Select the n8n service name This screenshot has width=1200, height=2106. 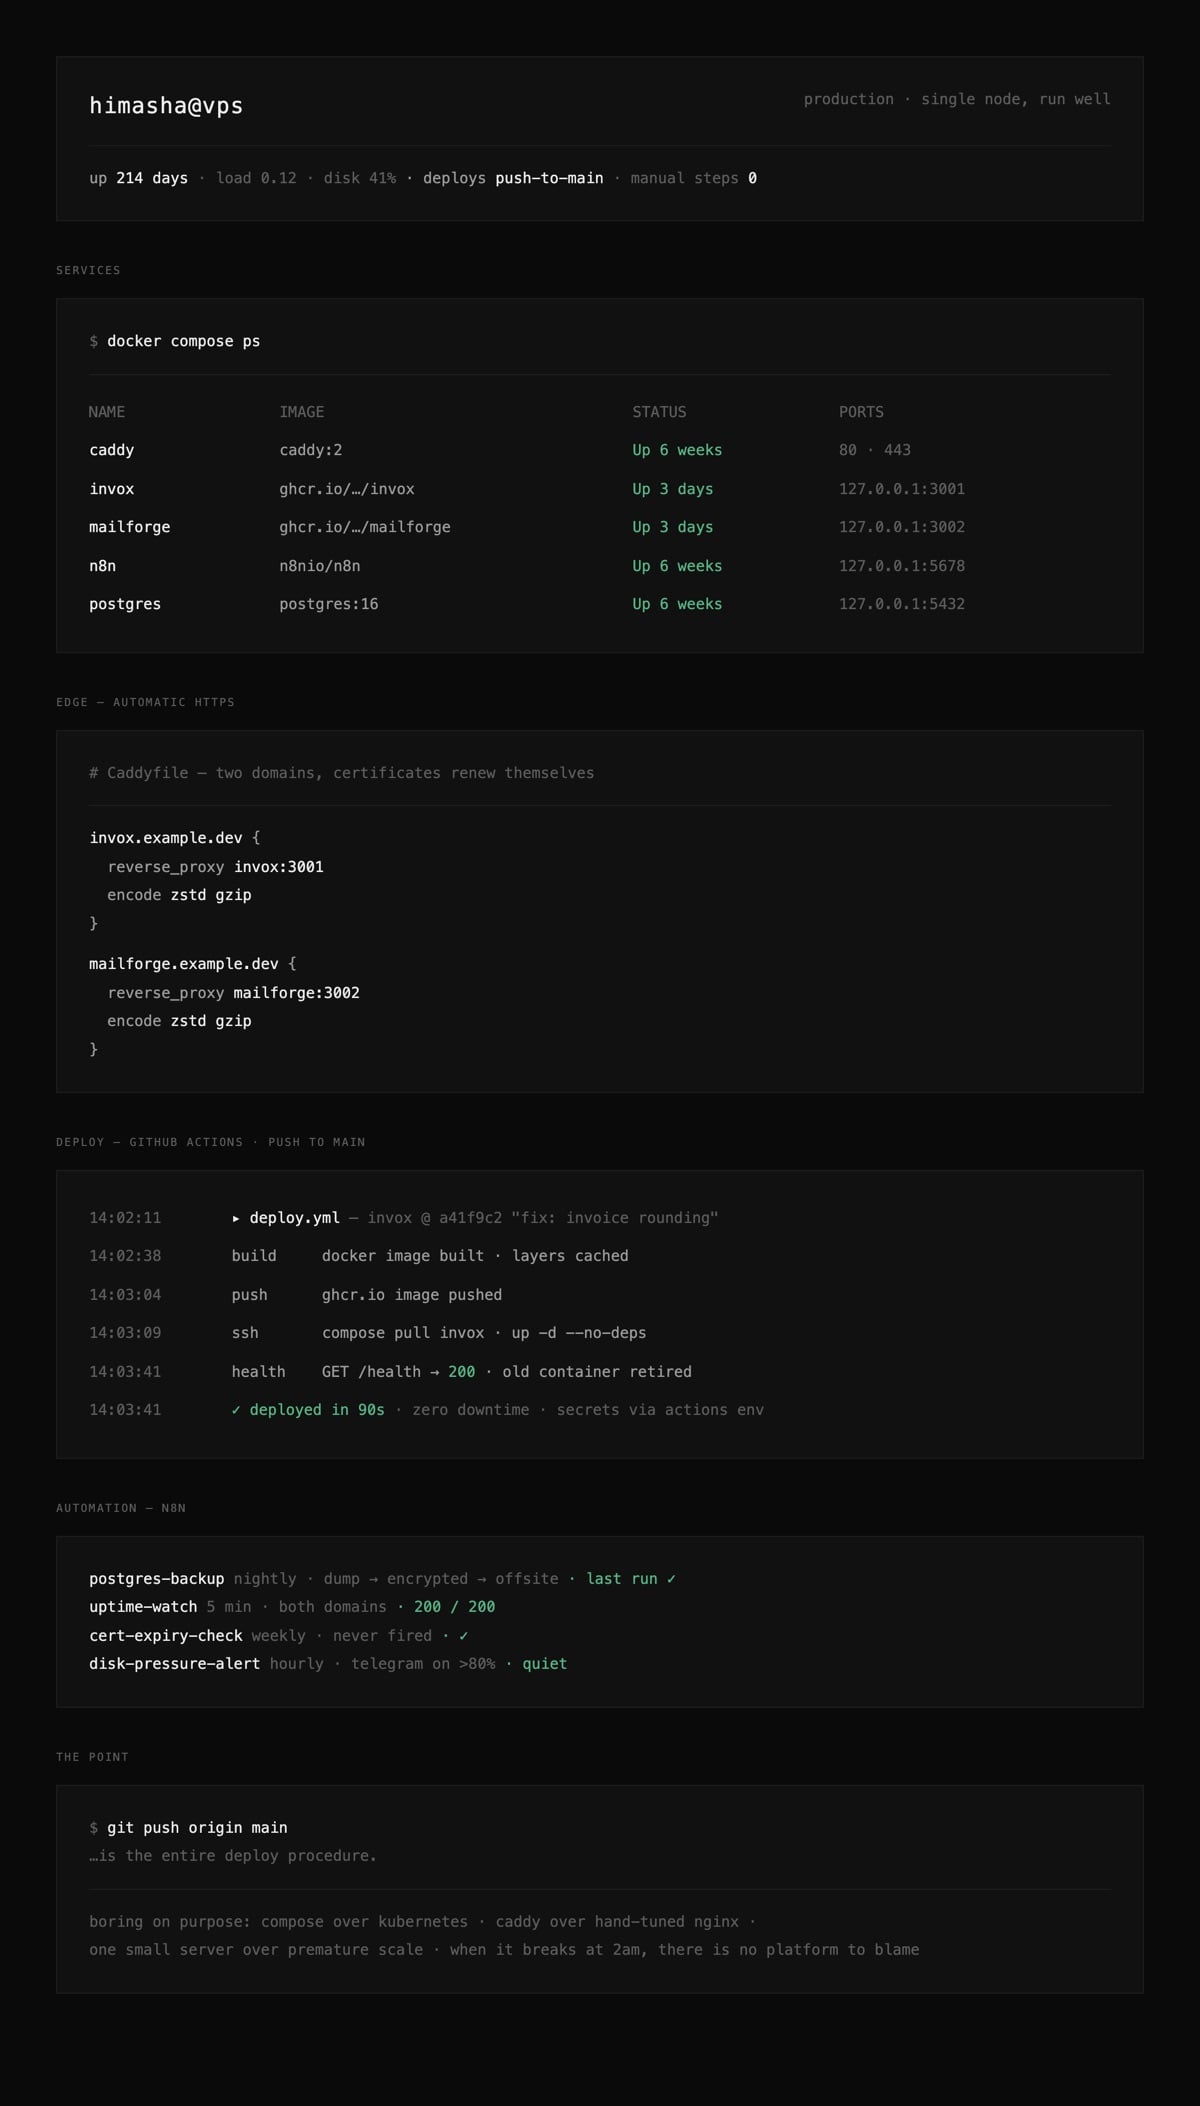pyautogui.click(x=102, y=566)
